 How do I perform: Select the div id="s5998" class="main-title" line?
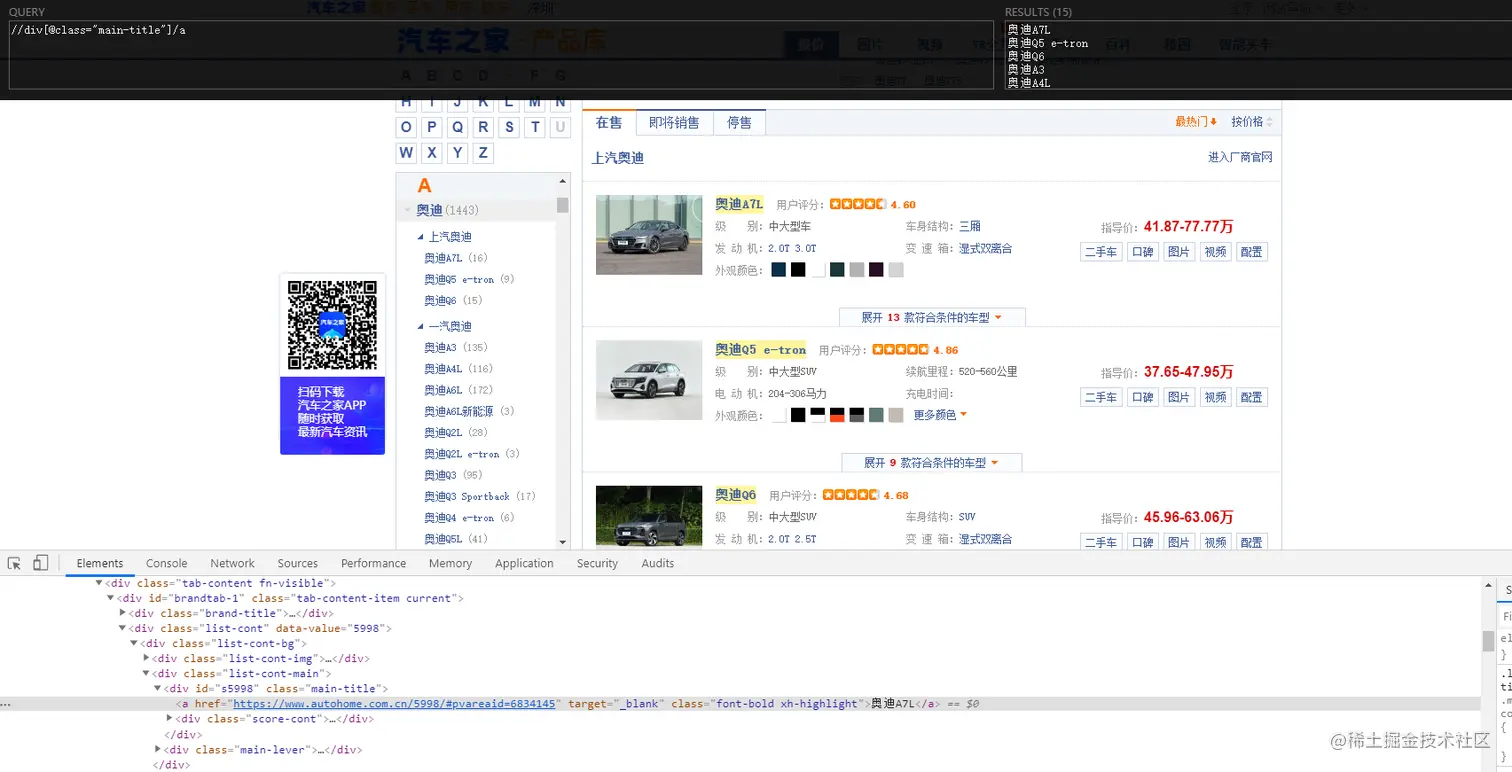[x=277, y=689]
